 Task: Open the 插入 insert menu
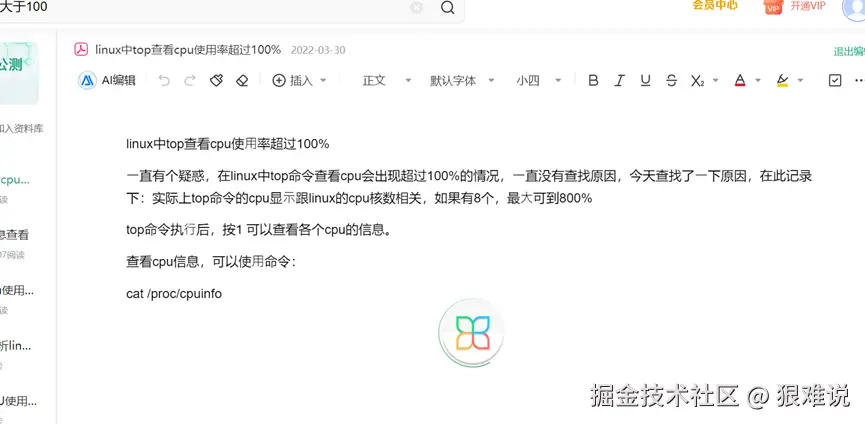[300, 80]
